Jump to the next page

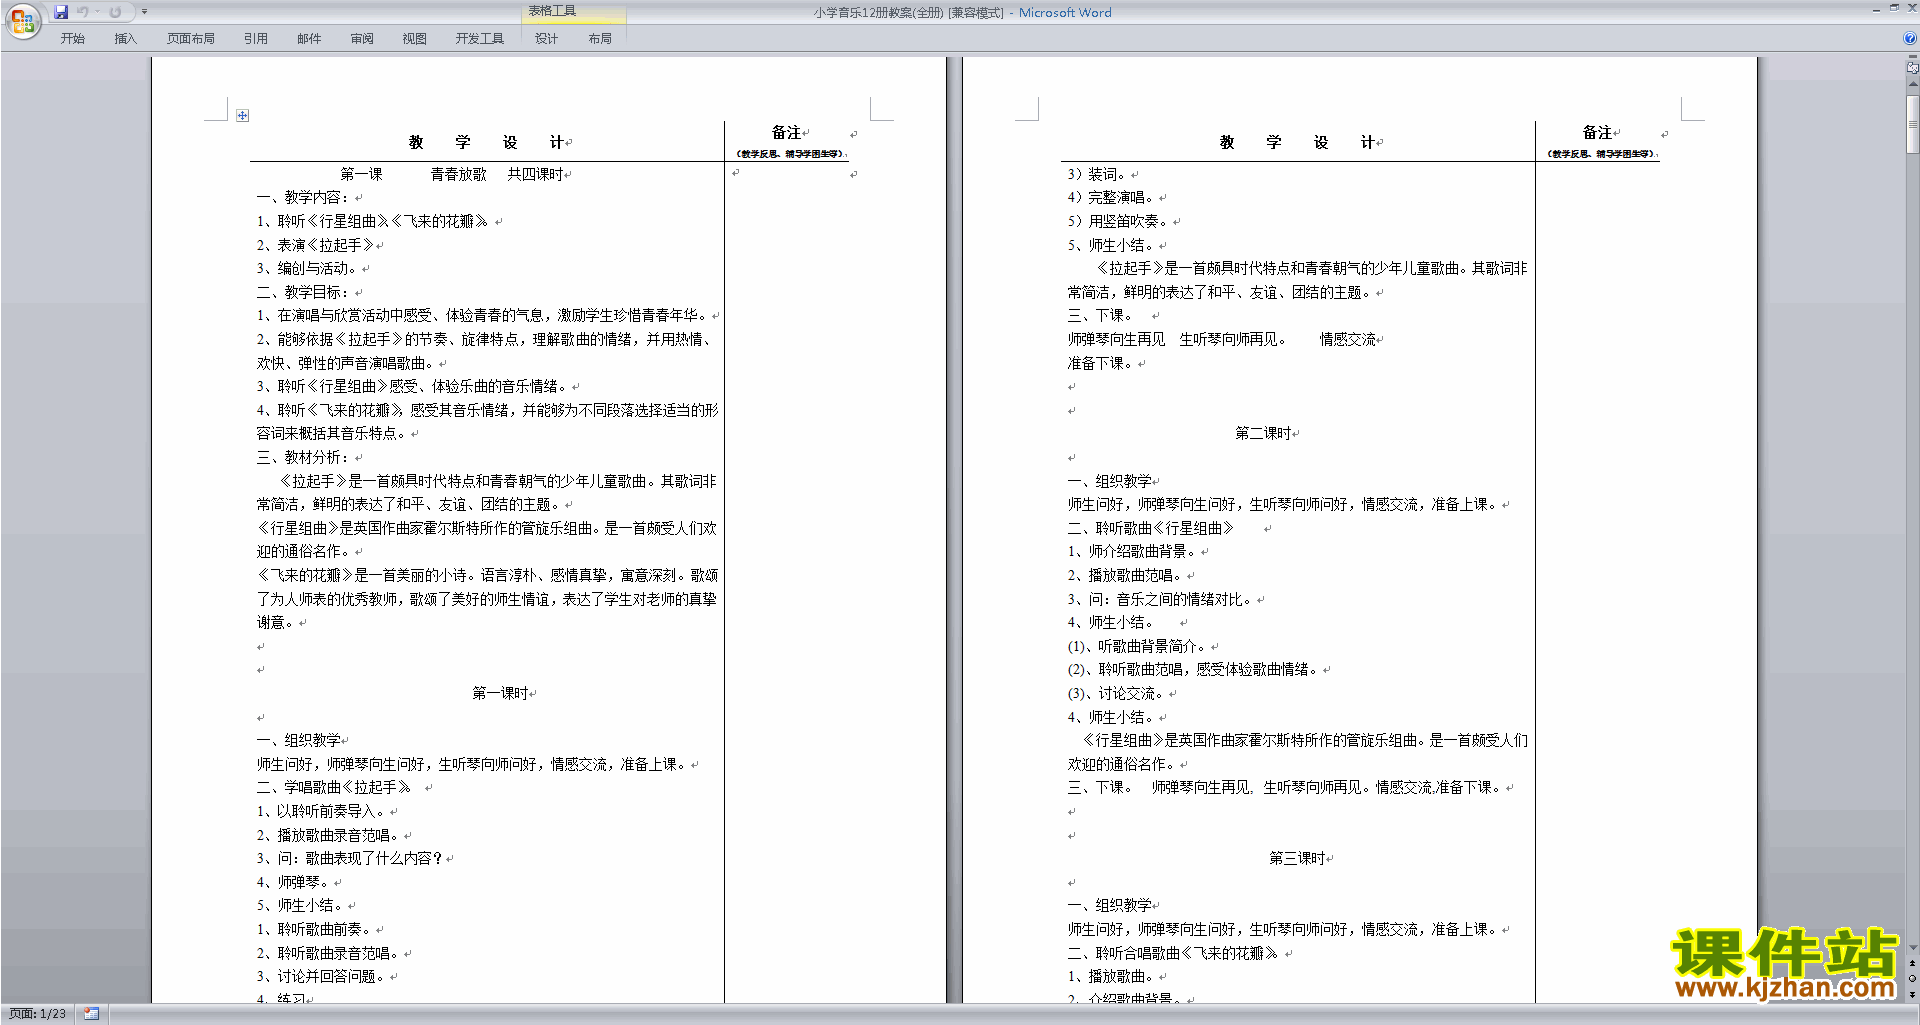coord(1912,994)
